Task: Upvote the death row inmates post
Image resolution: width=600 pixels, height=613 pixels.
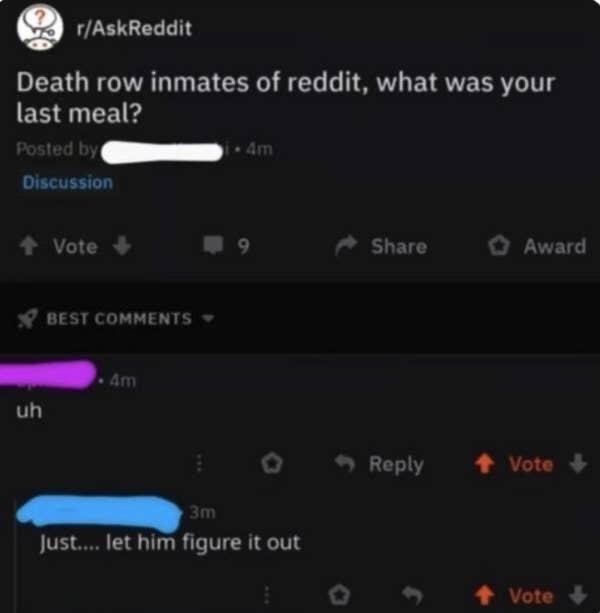Action: pos(30,246)
